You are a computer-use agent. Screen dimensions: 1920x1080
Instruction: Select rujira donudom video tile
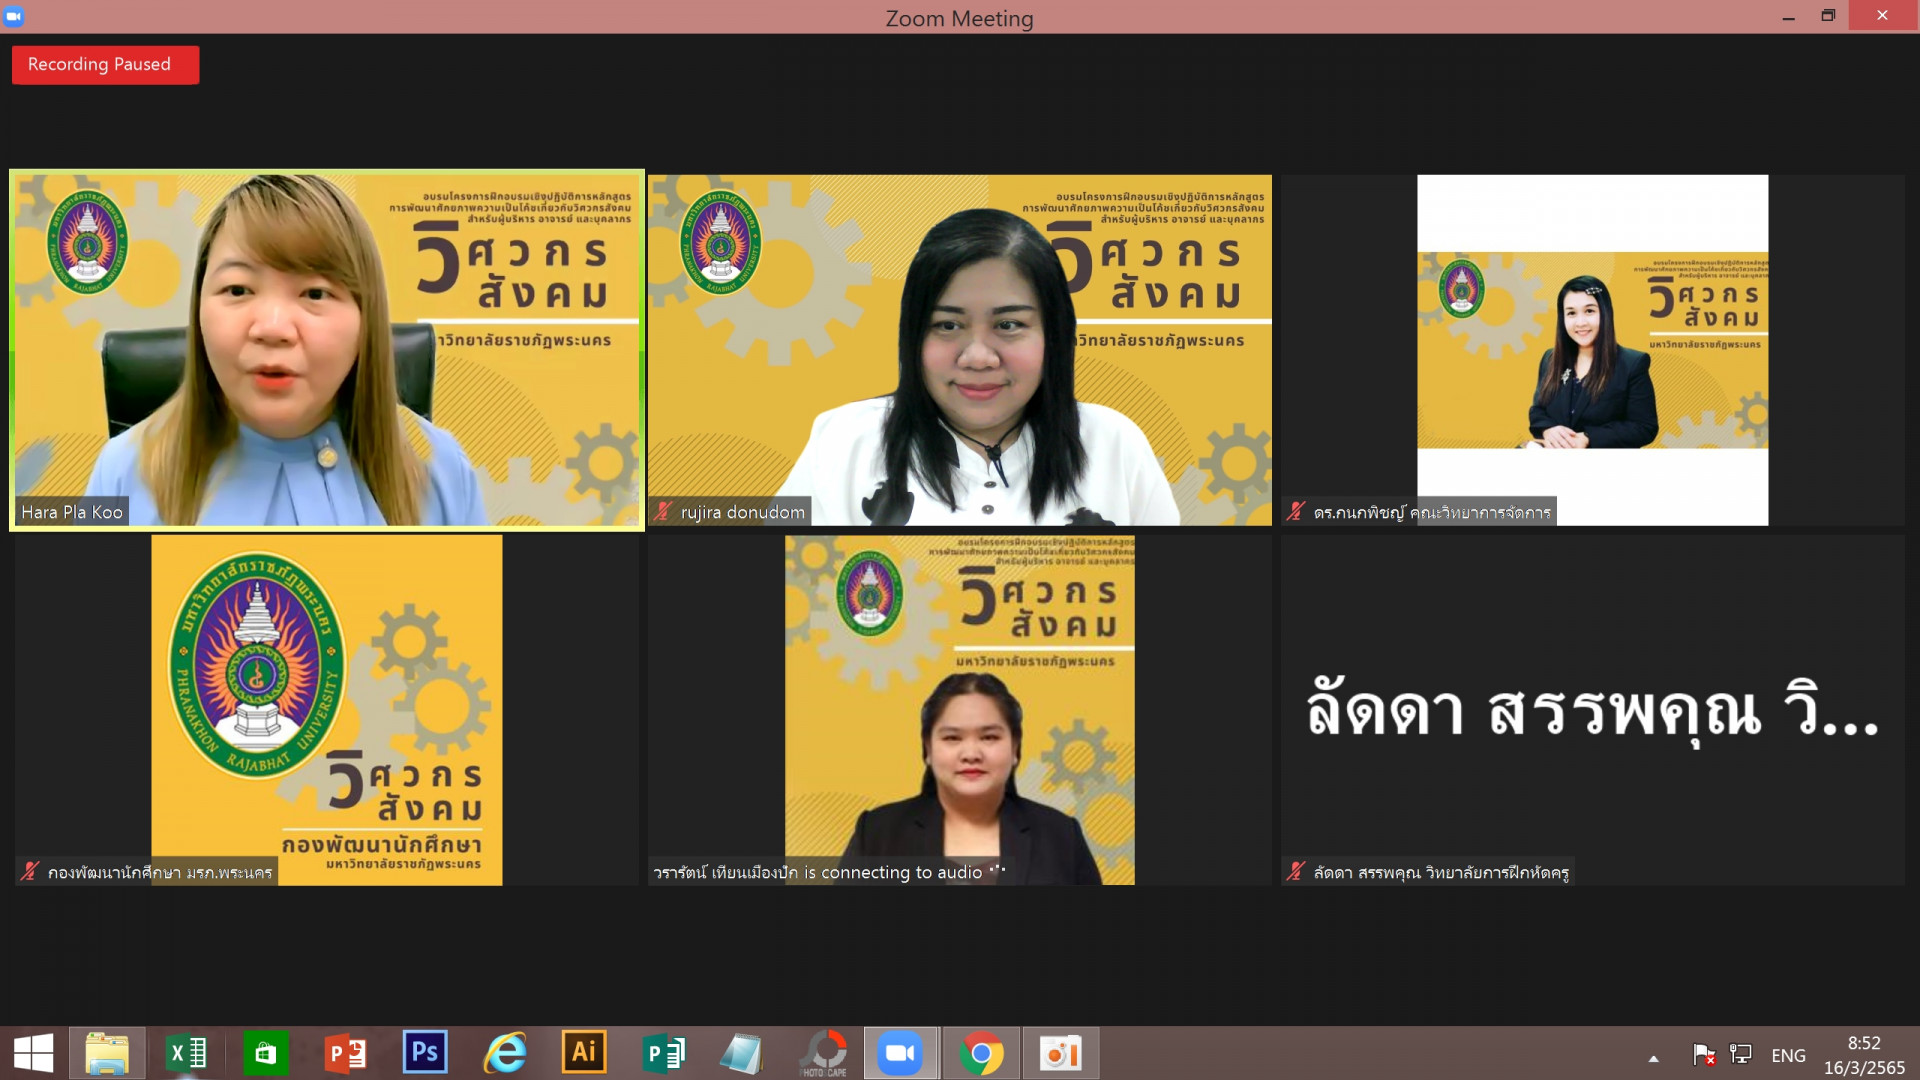[x=959, y=350]
